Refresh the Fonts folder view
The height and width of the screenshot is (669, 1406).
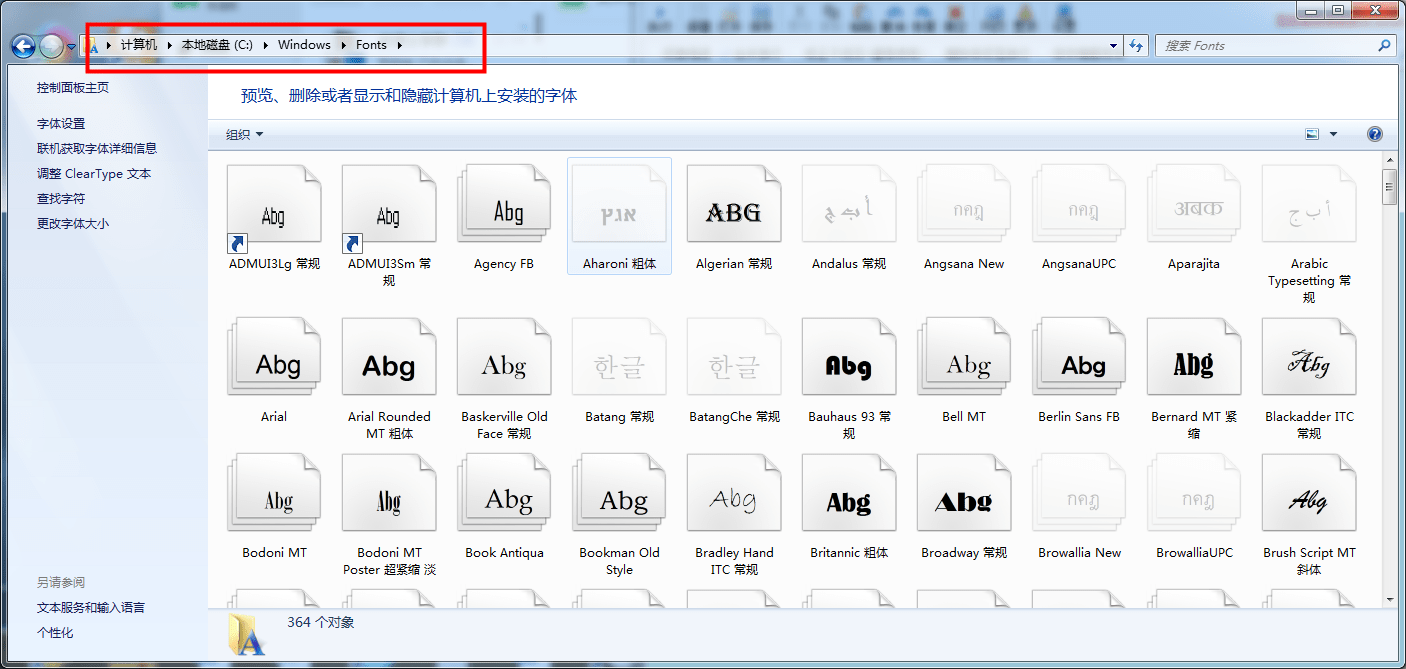tap(1136, 46)
